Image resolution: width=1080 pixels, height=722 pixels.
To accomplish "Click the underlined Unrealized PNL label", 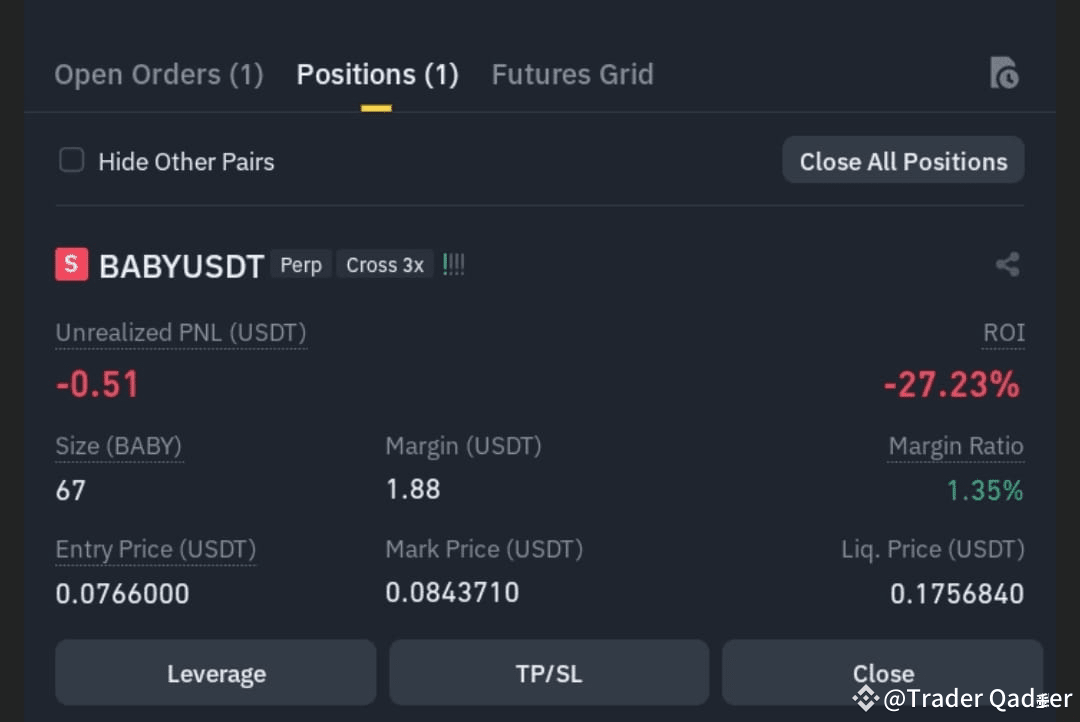I will pos(181,333).
